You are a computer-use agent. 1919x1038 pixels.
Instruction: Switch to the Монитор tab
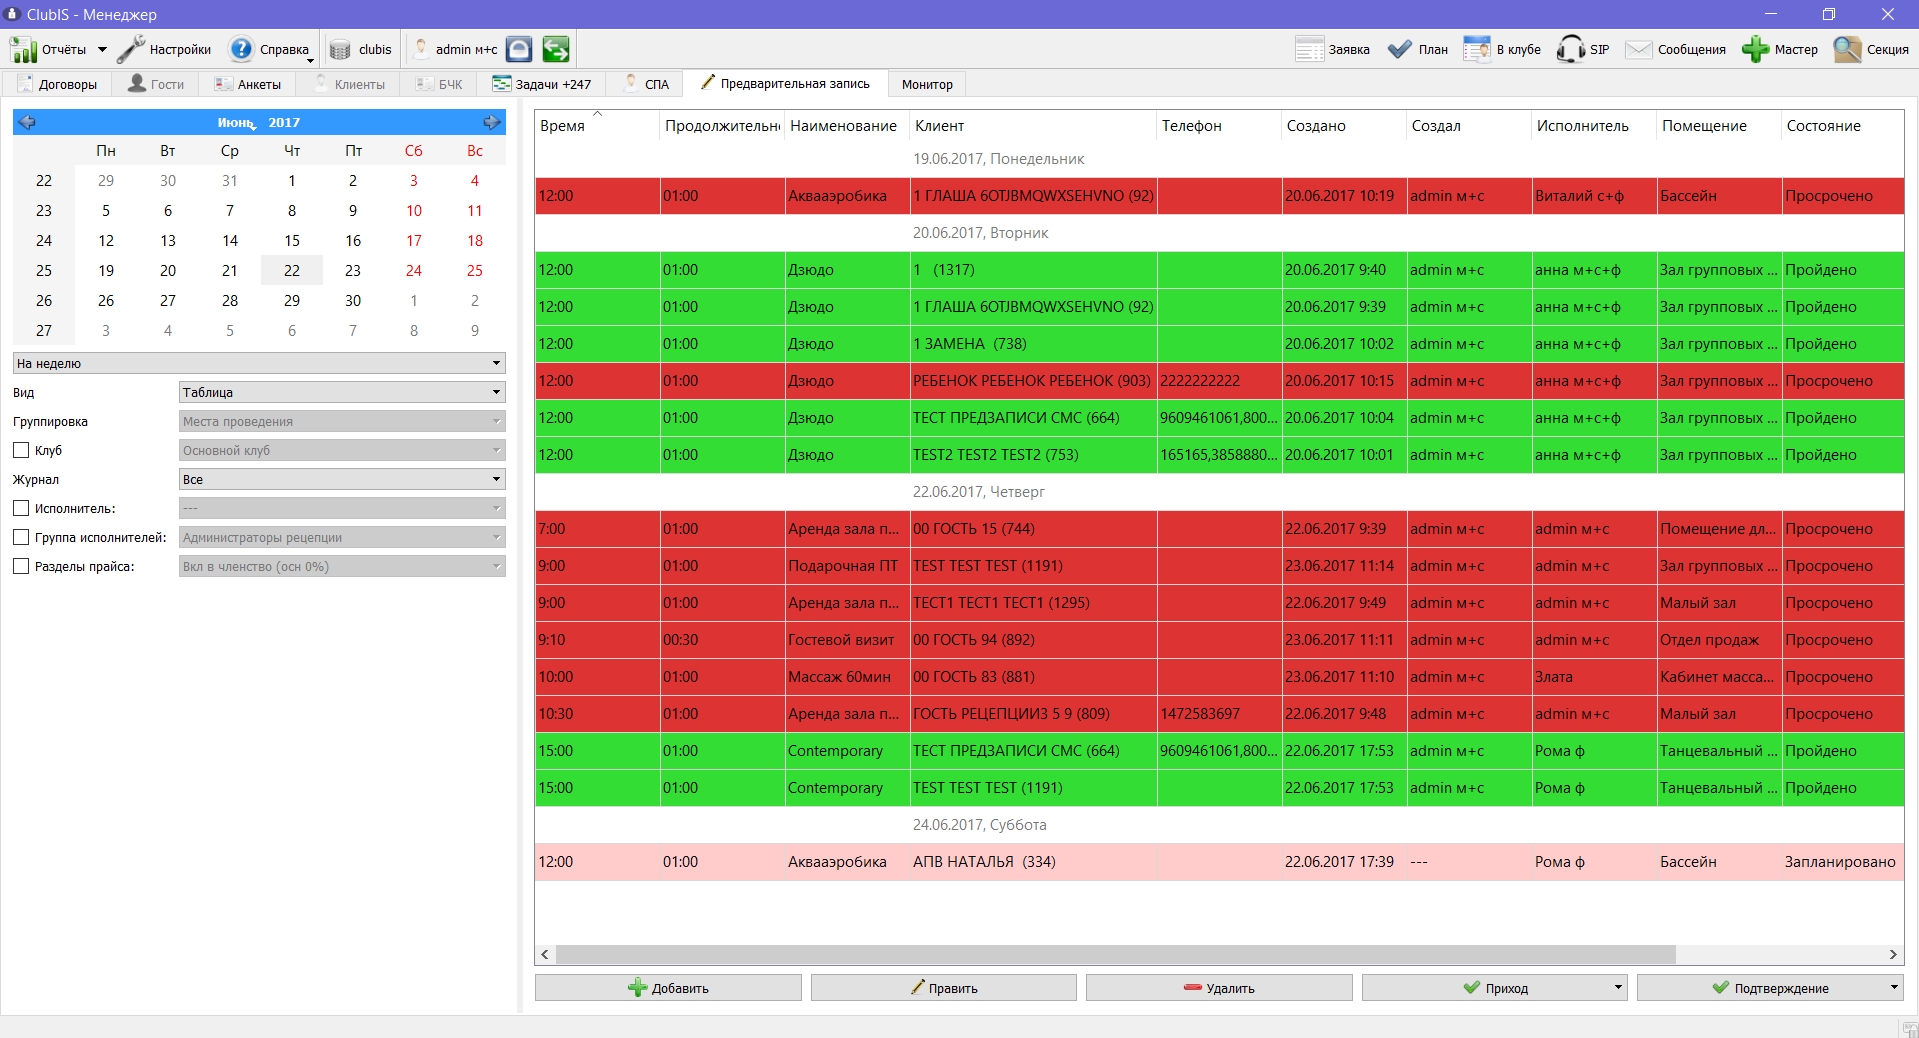point(927,84)
